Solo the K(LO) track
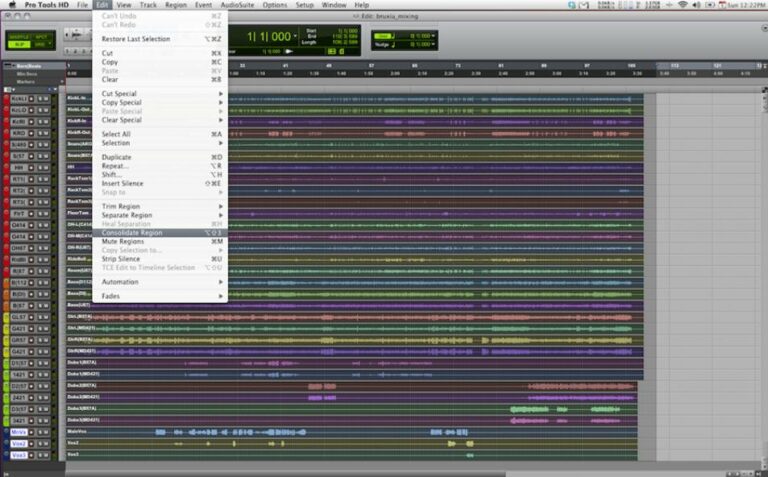 coord(40,110)
